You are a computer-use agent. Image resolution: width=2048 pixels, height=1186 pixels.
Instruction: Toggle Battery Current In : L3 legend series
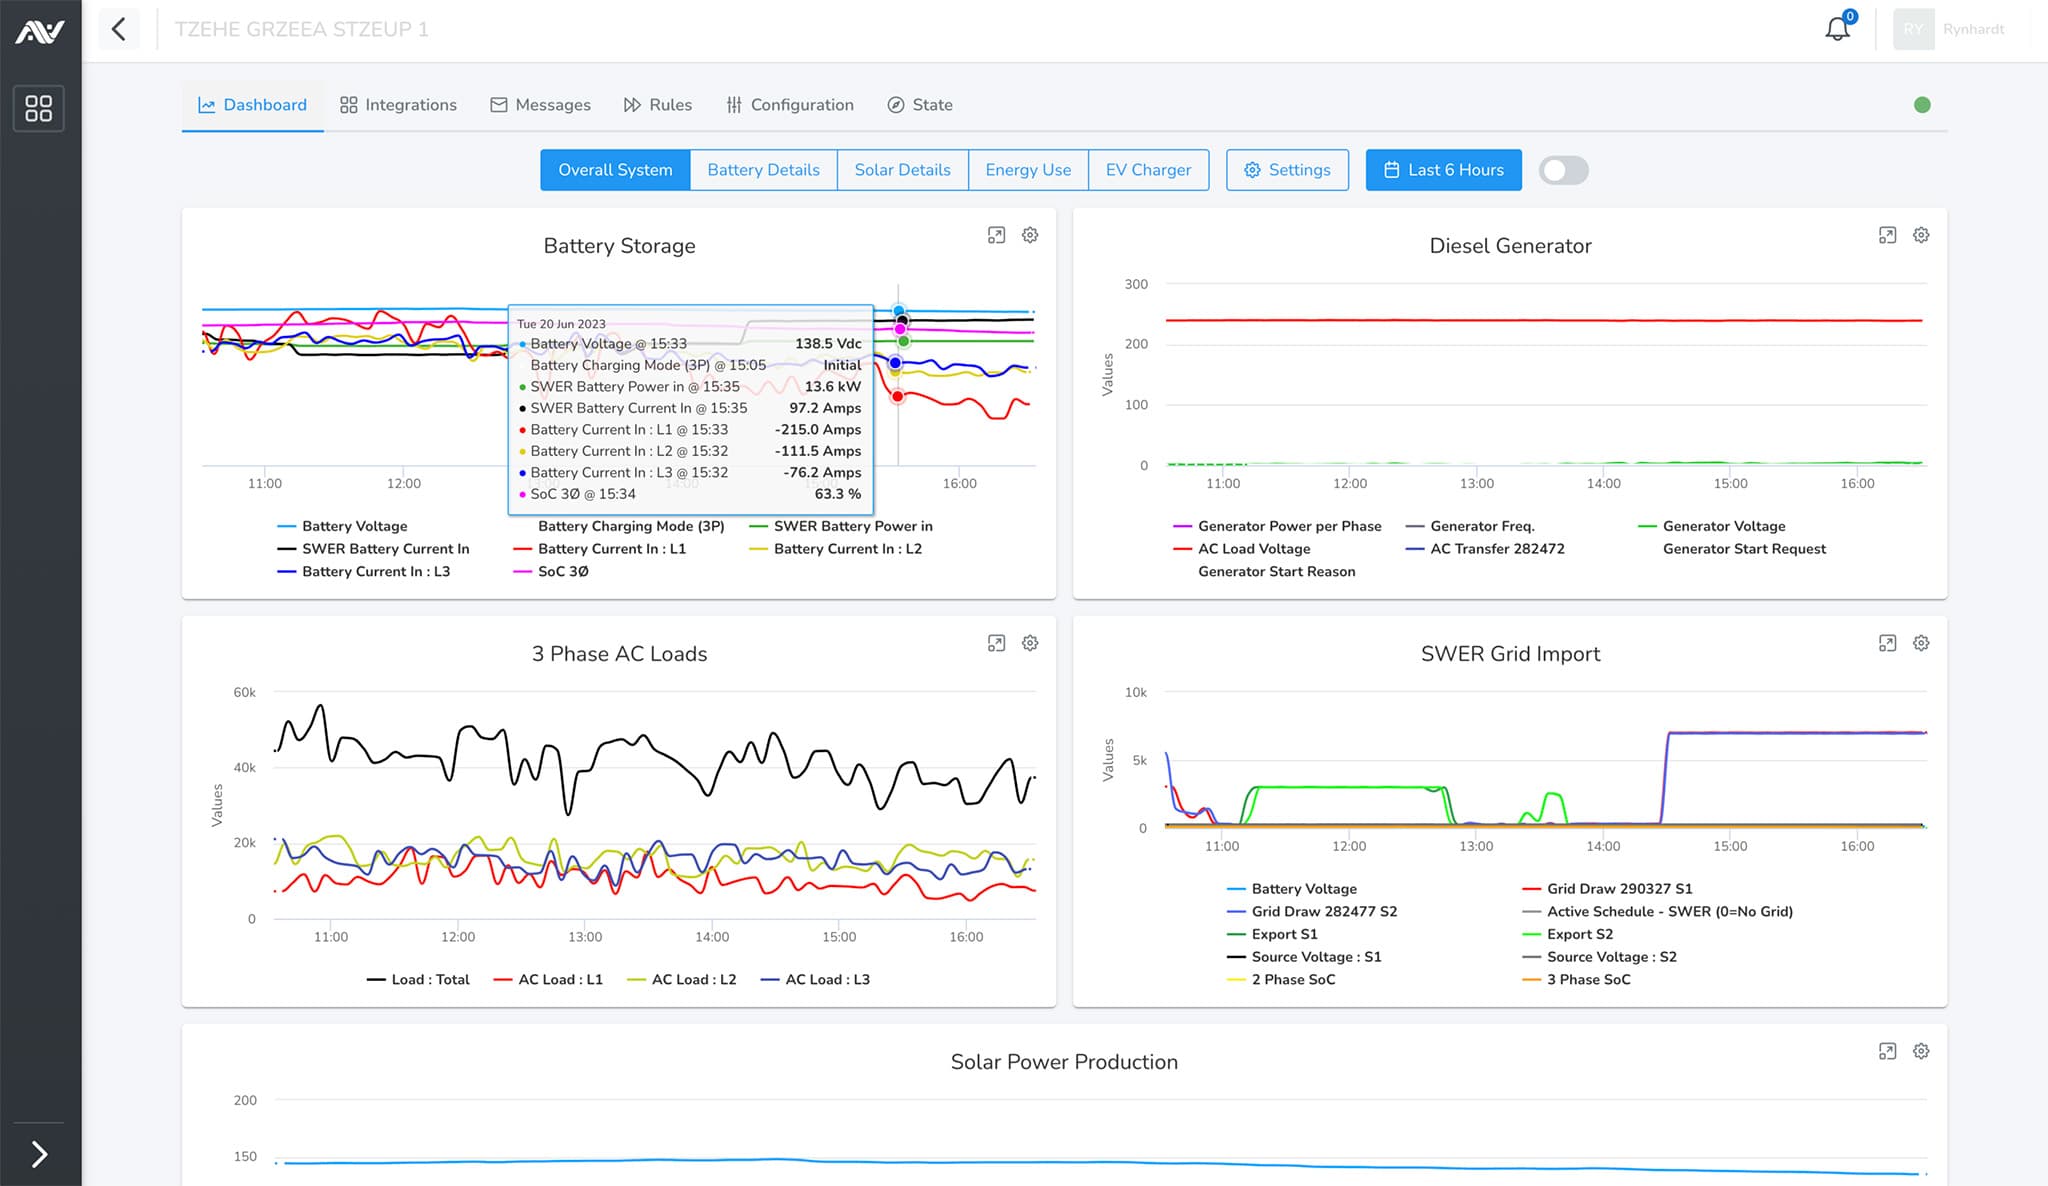[364, 572]
